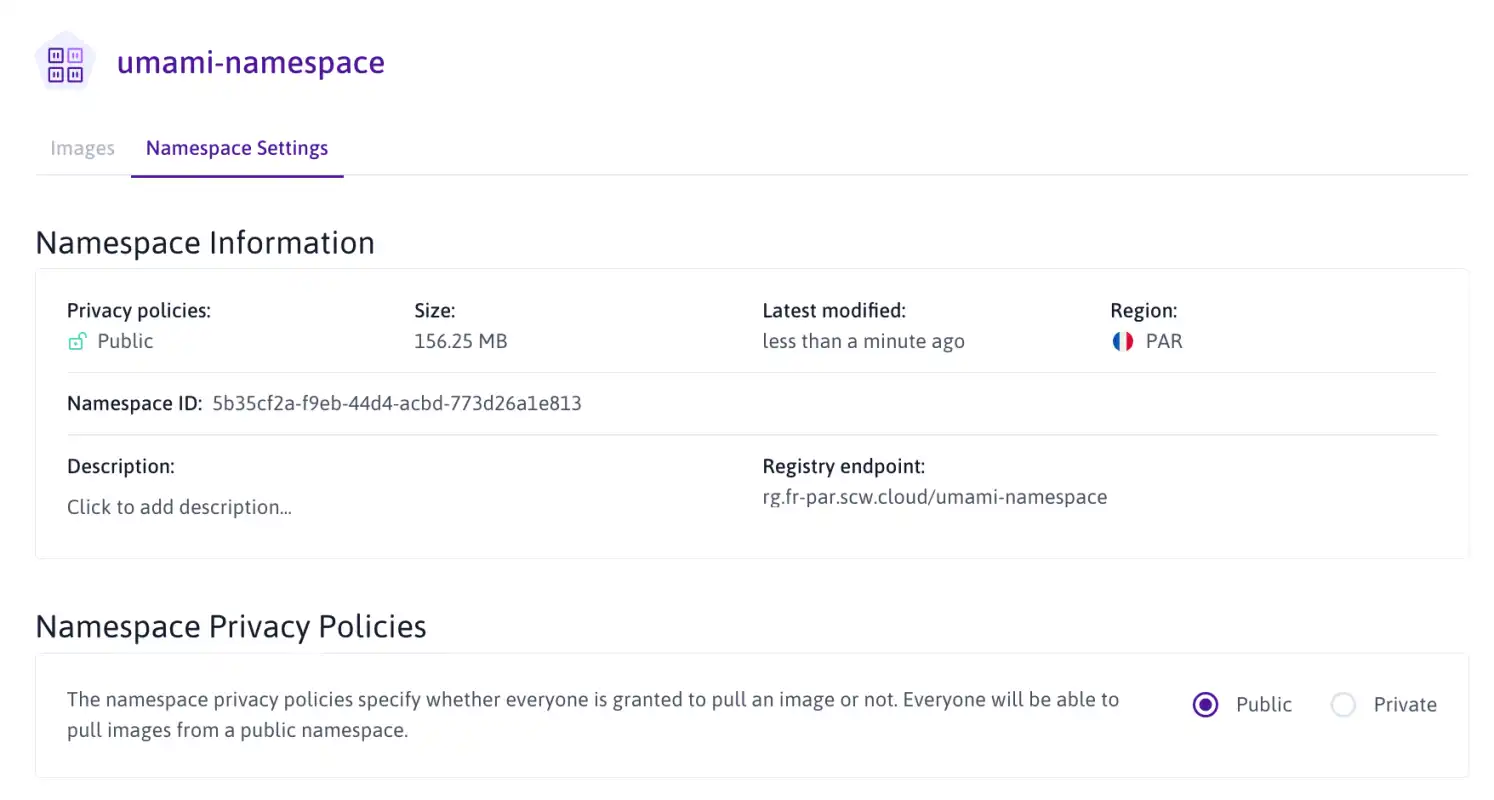Switch to the Images tab

pyautogui.click(x=82, y=148)
